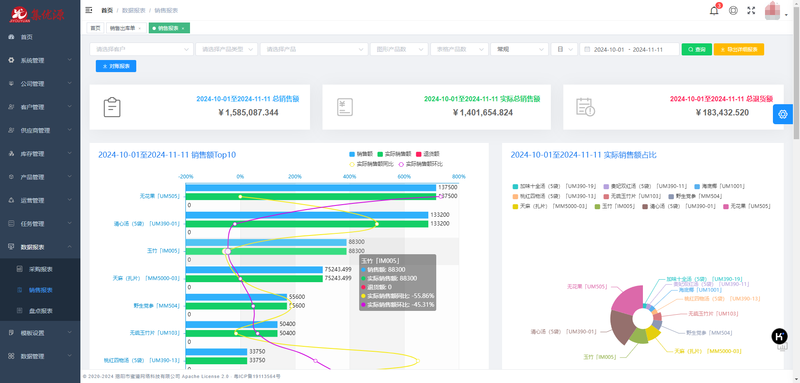Click the 首页 home sidebar icon
800x383 pixels.
tap(11, 37)
